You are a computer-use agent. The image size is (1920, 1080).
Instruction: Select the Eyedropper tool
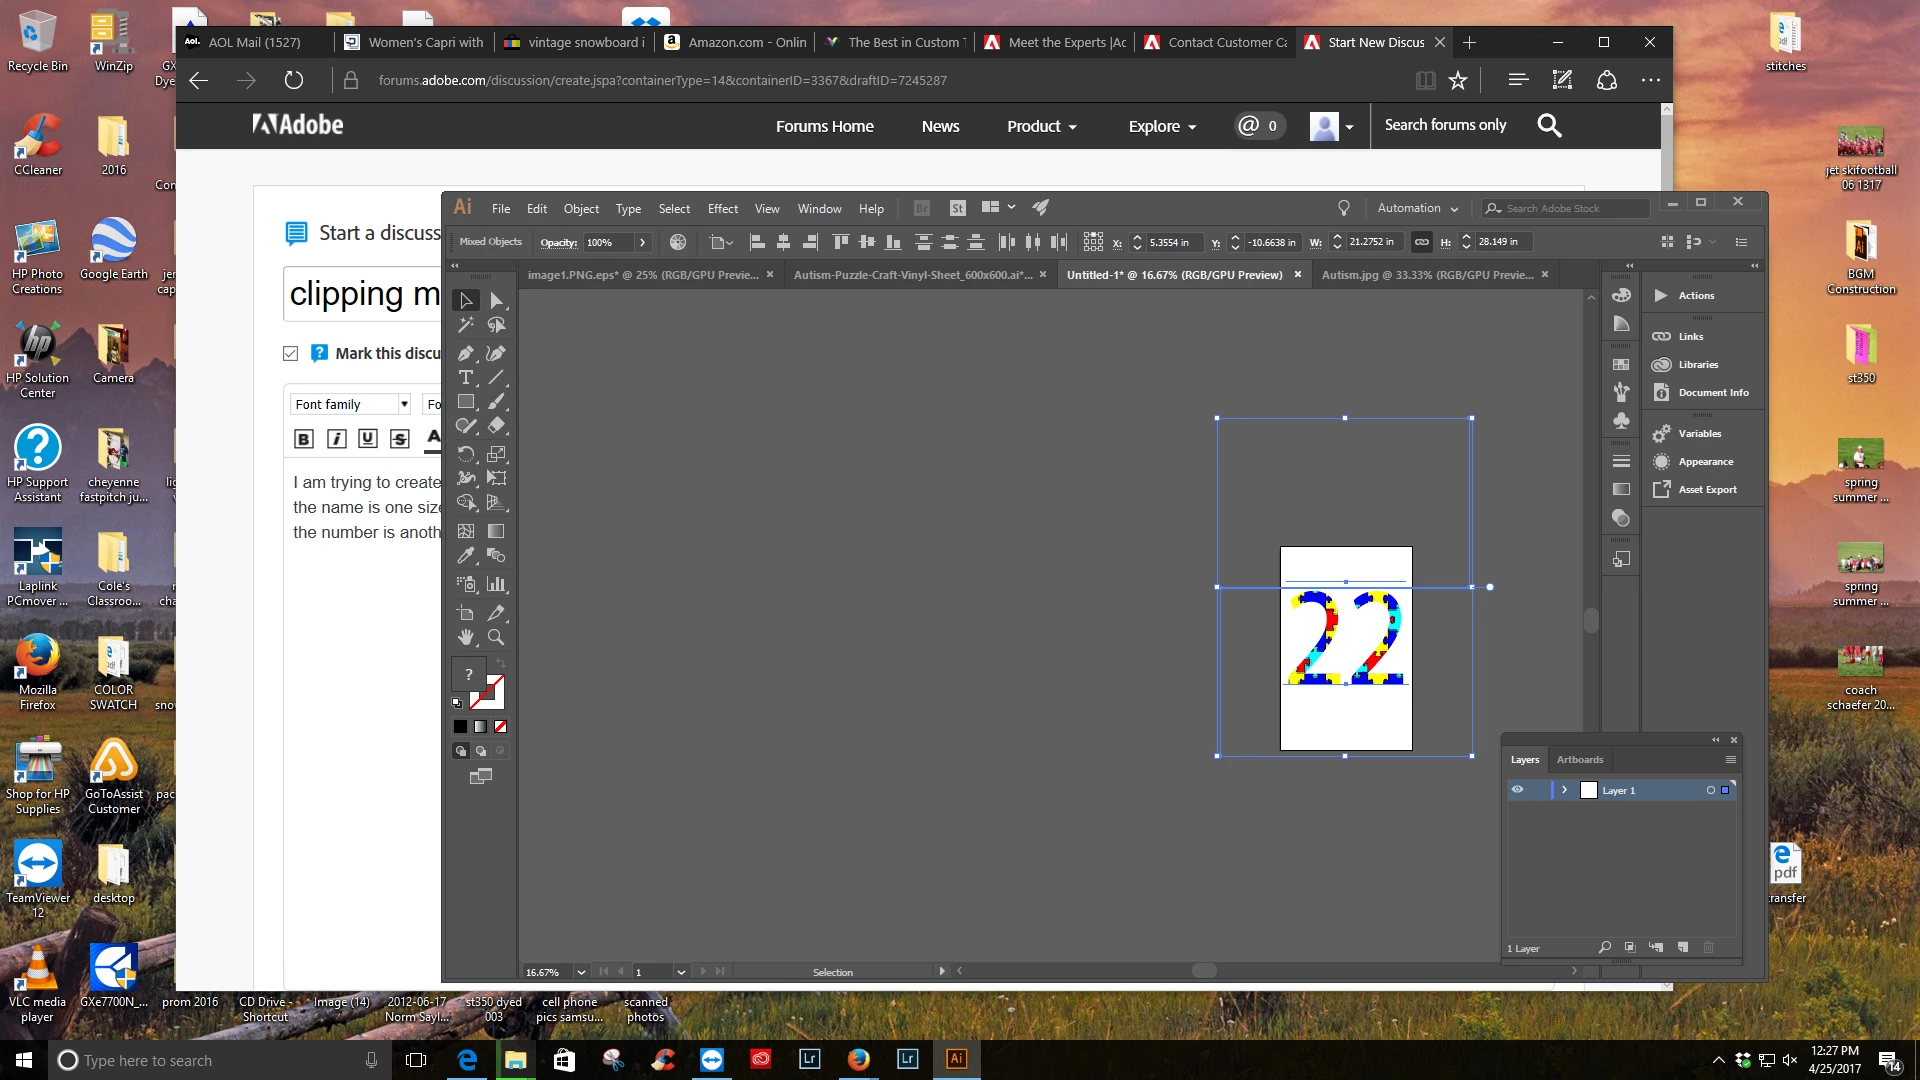coord(465,556)
